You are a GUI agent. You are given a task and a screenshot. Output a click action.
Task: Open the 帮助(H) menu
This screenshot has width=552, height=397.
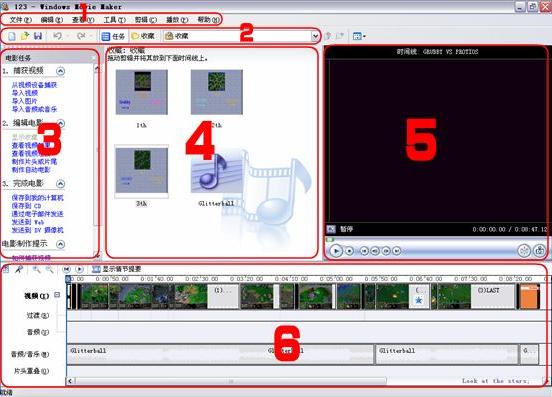click(x=208, y=20)
